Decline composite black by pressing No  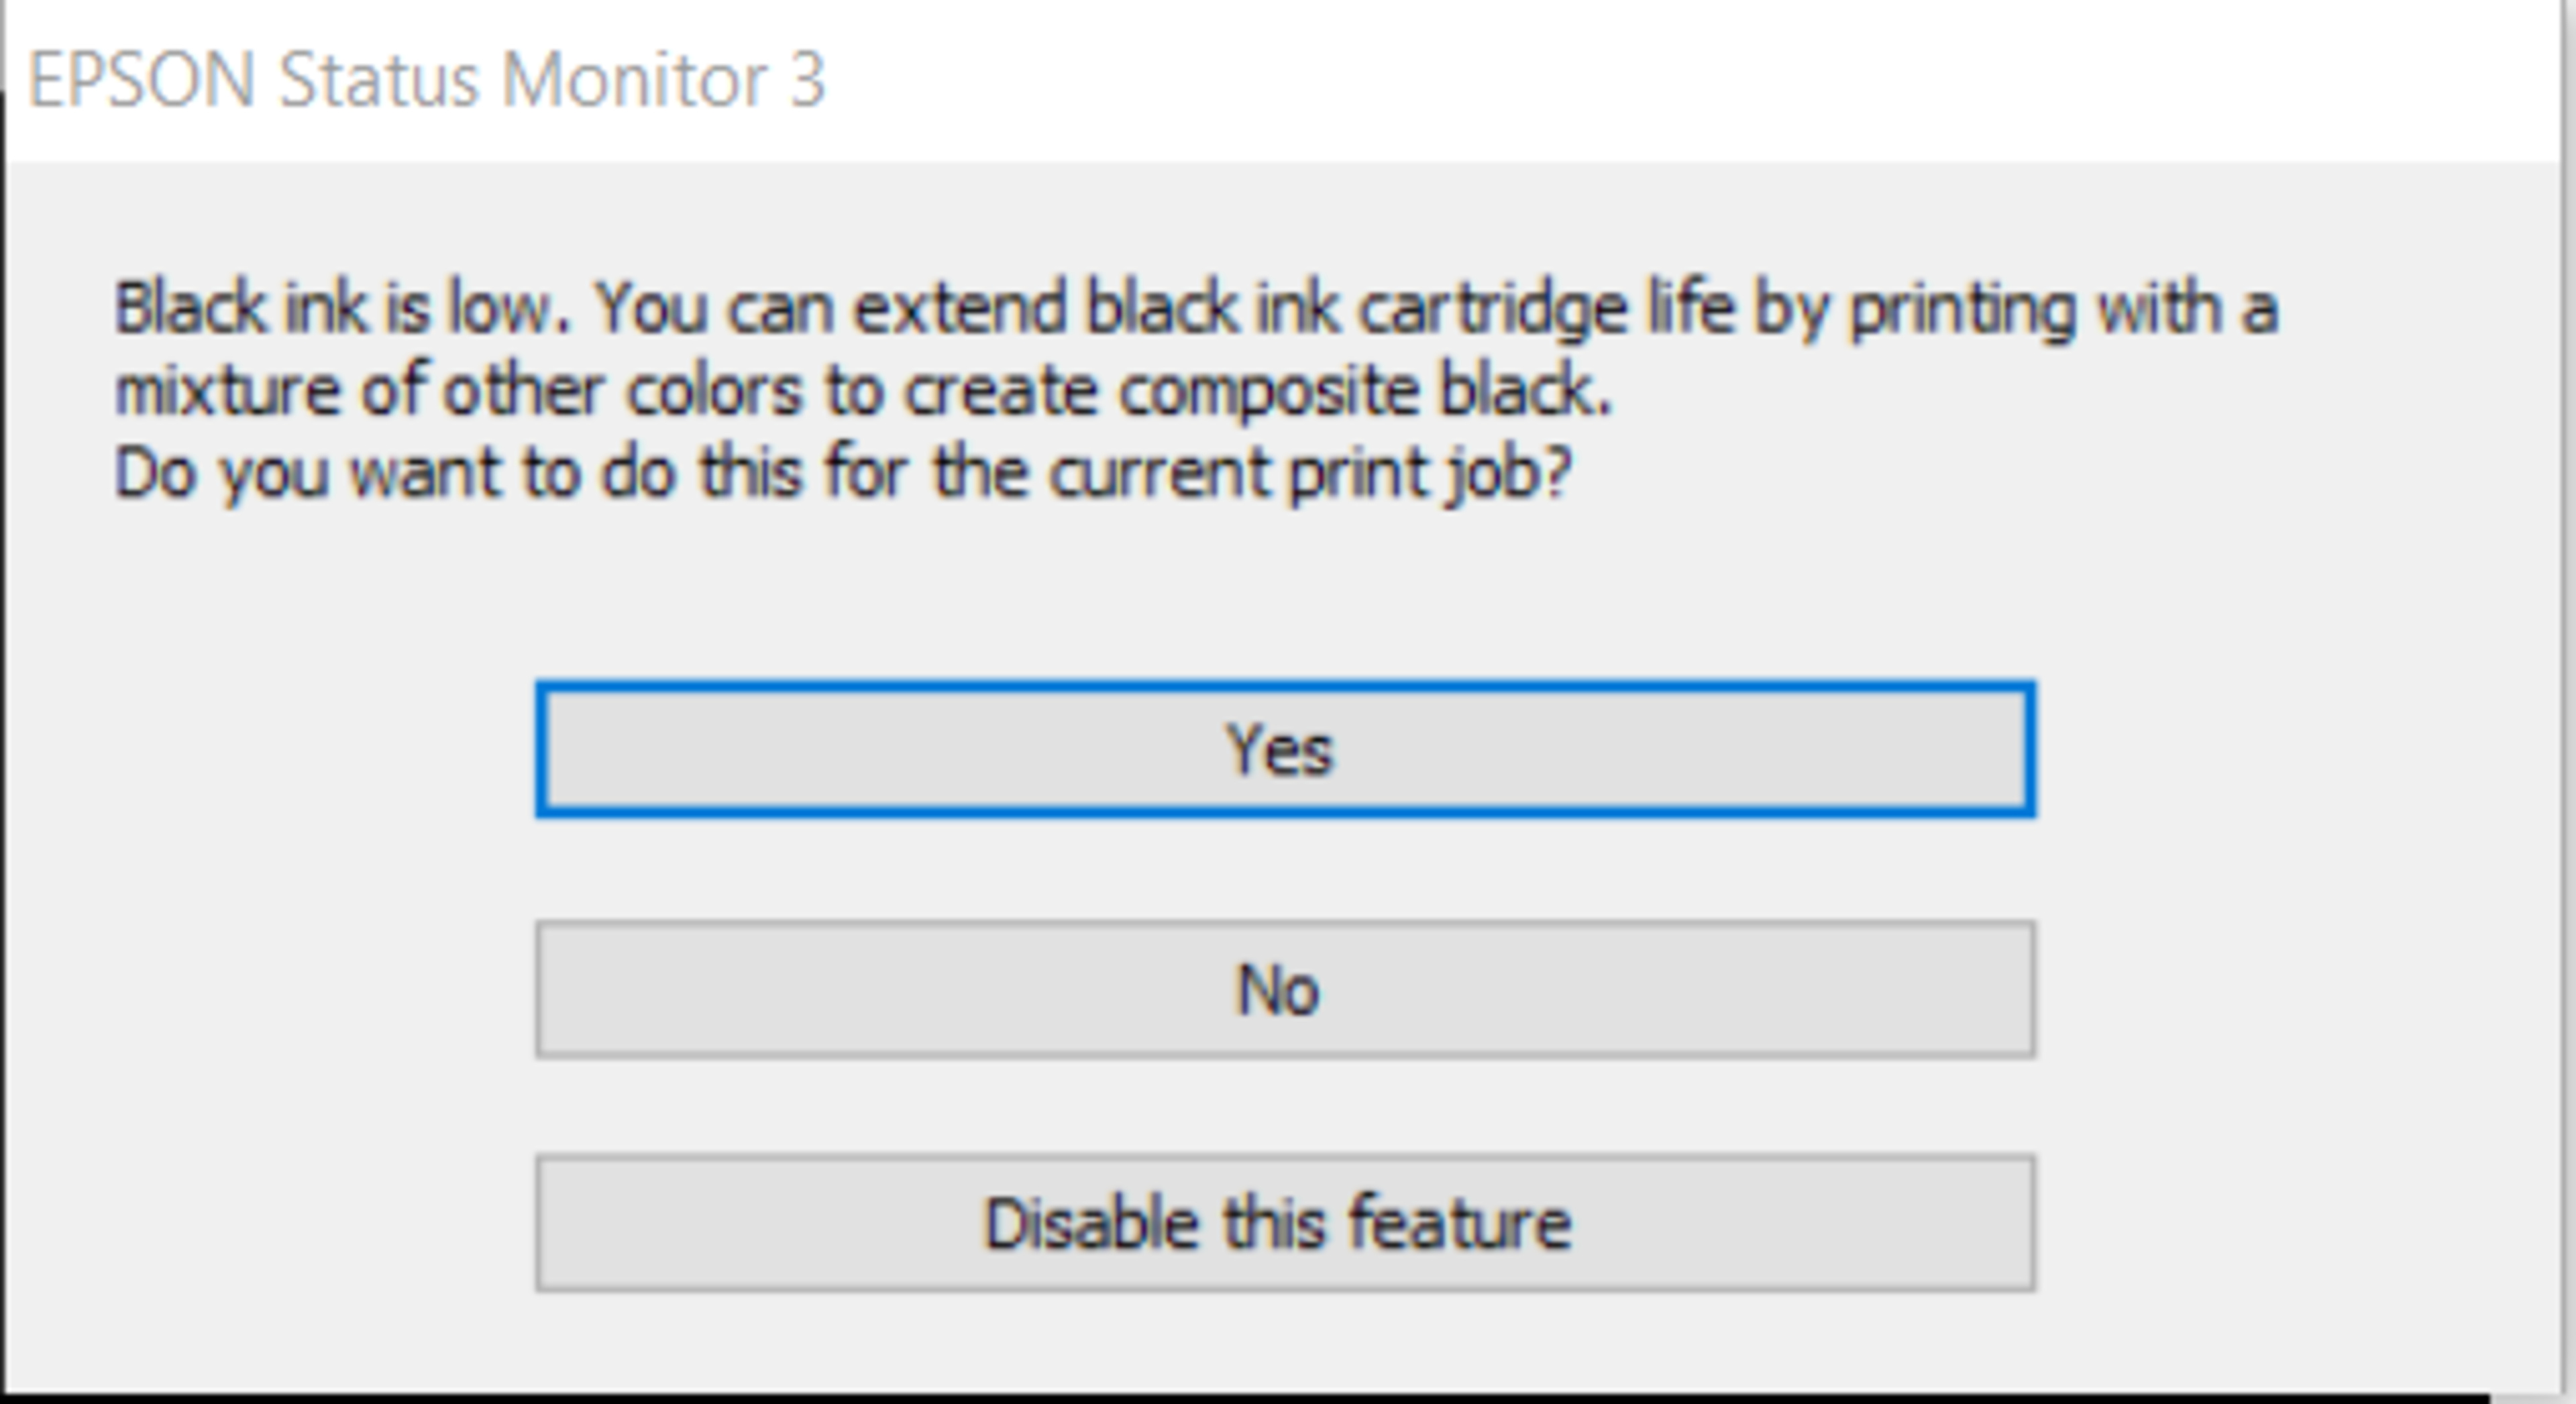(x=1284, y=989)
